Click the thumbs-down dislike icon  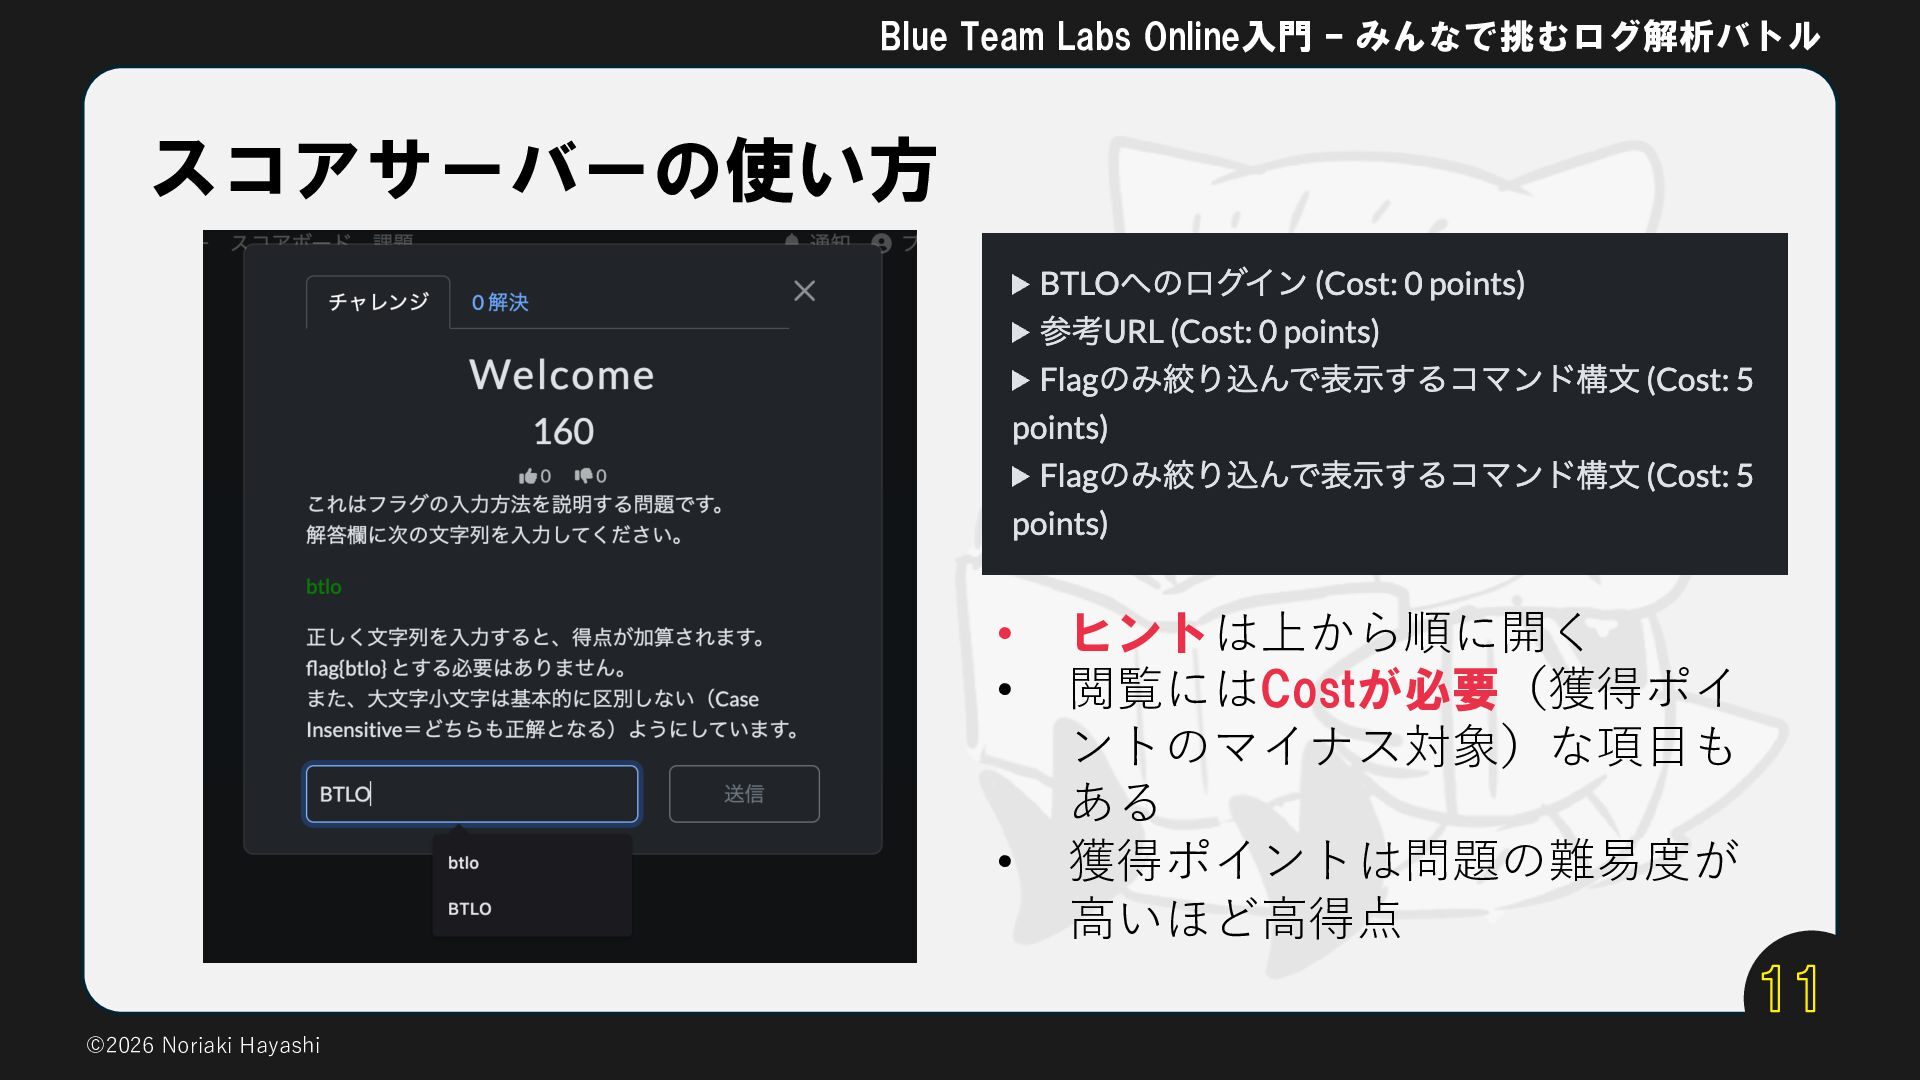click(x=583, y=476)
